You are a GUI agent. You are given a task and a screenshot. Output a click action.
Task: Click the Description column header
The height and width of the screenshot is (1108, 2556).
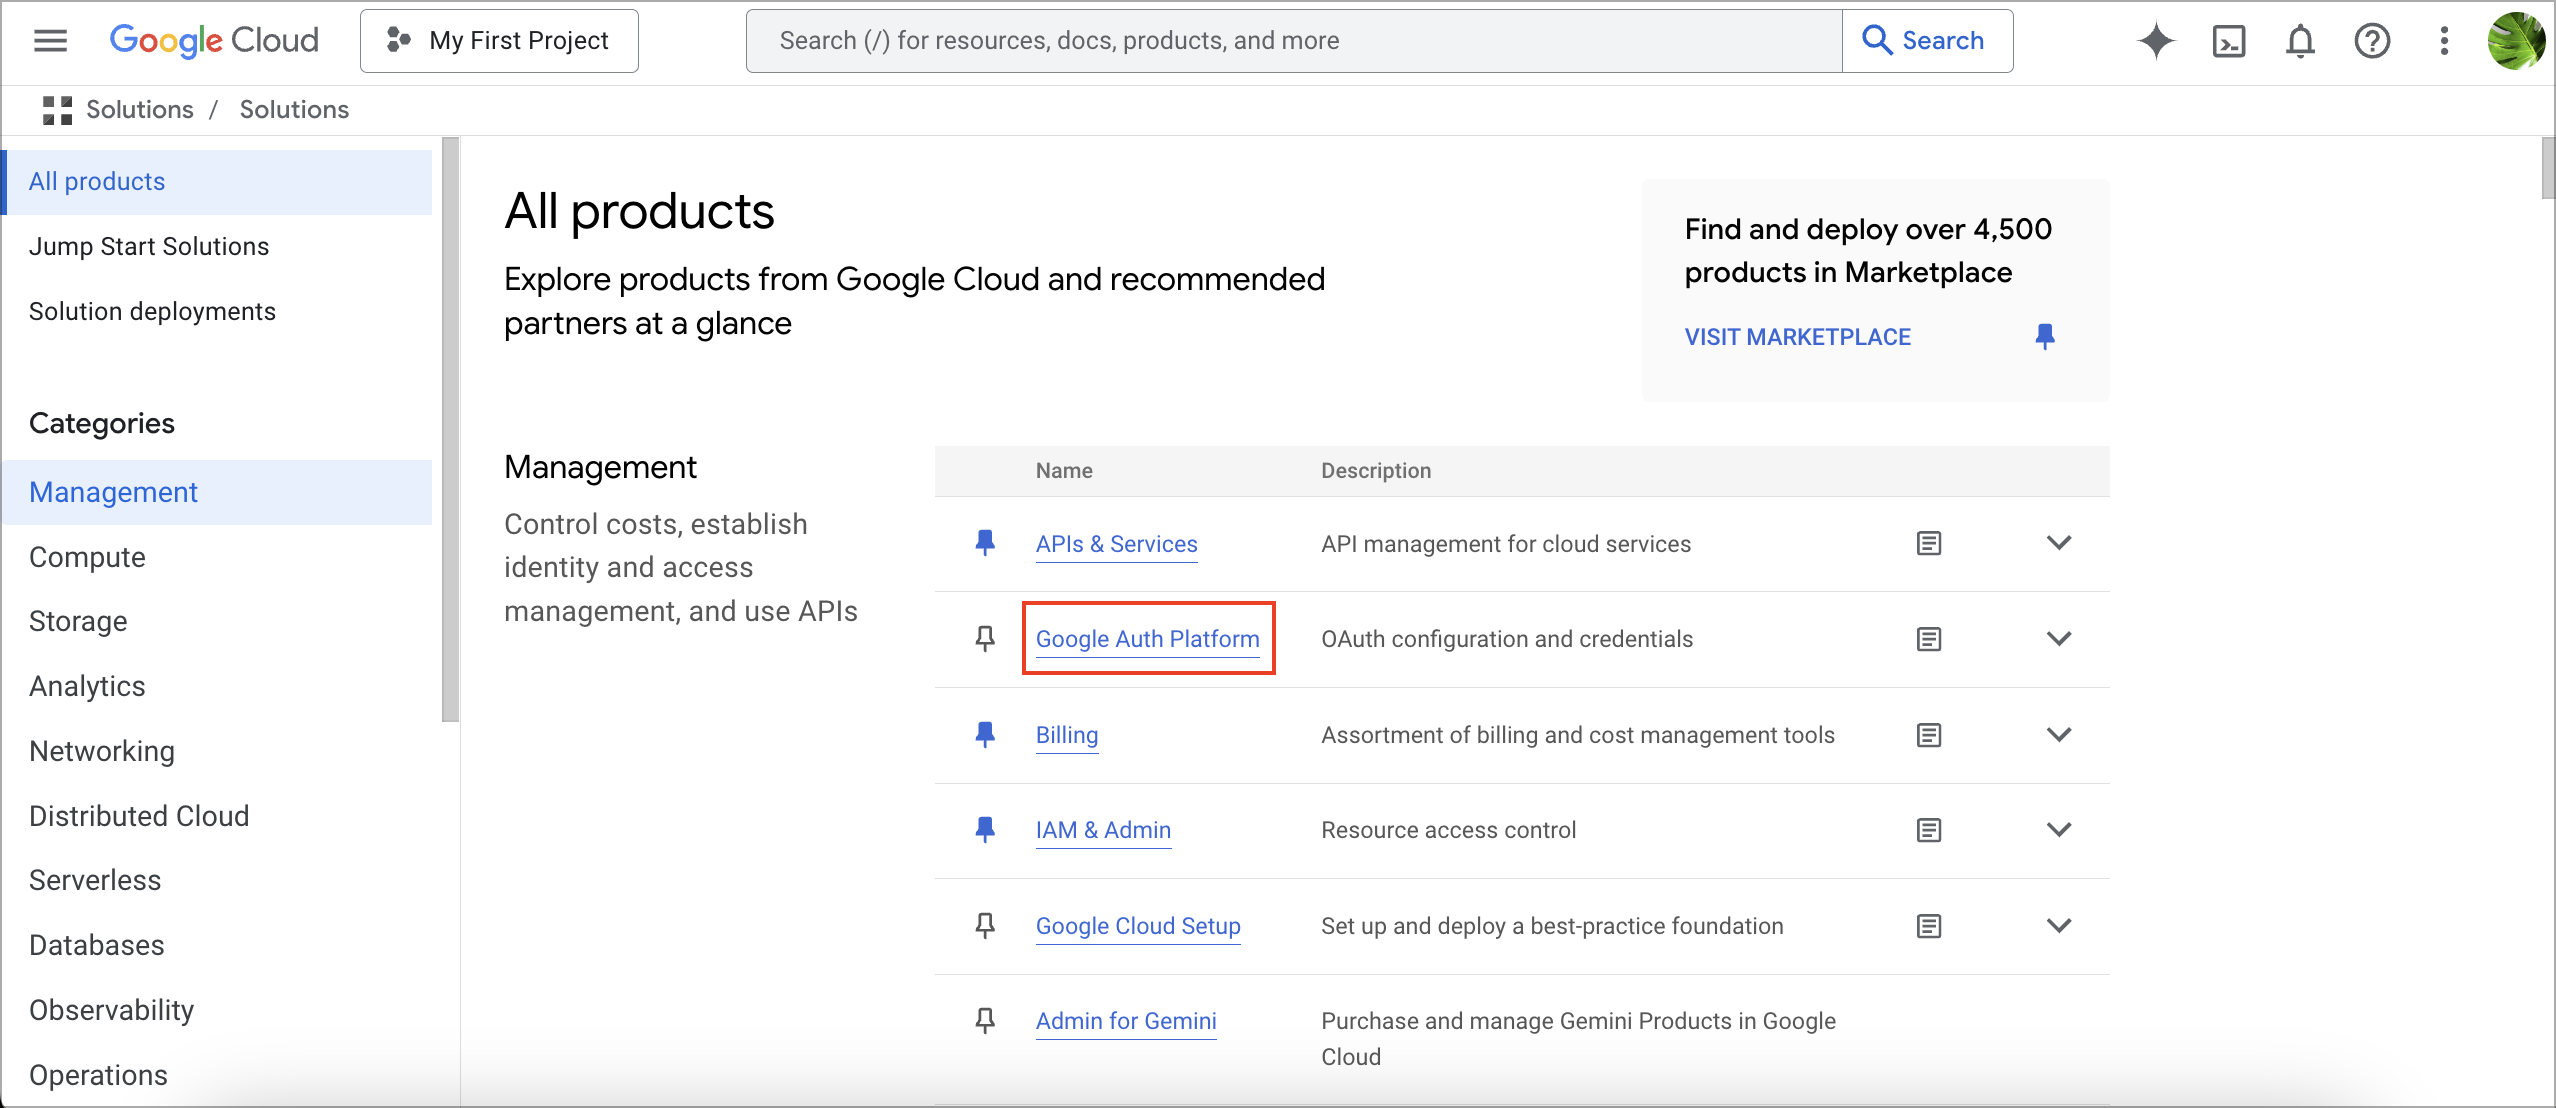[1376, 471]
